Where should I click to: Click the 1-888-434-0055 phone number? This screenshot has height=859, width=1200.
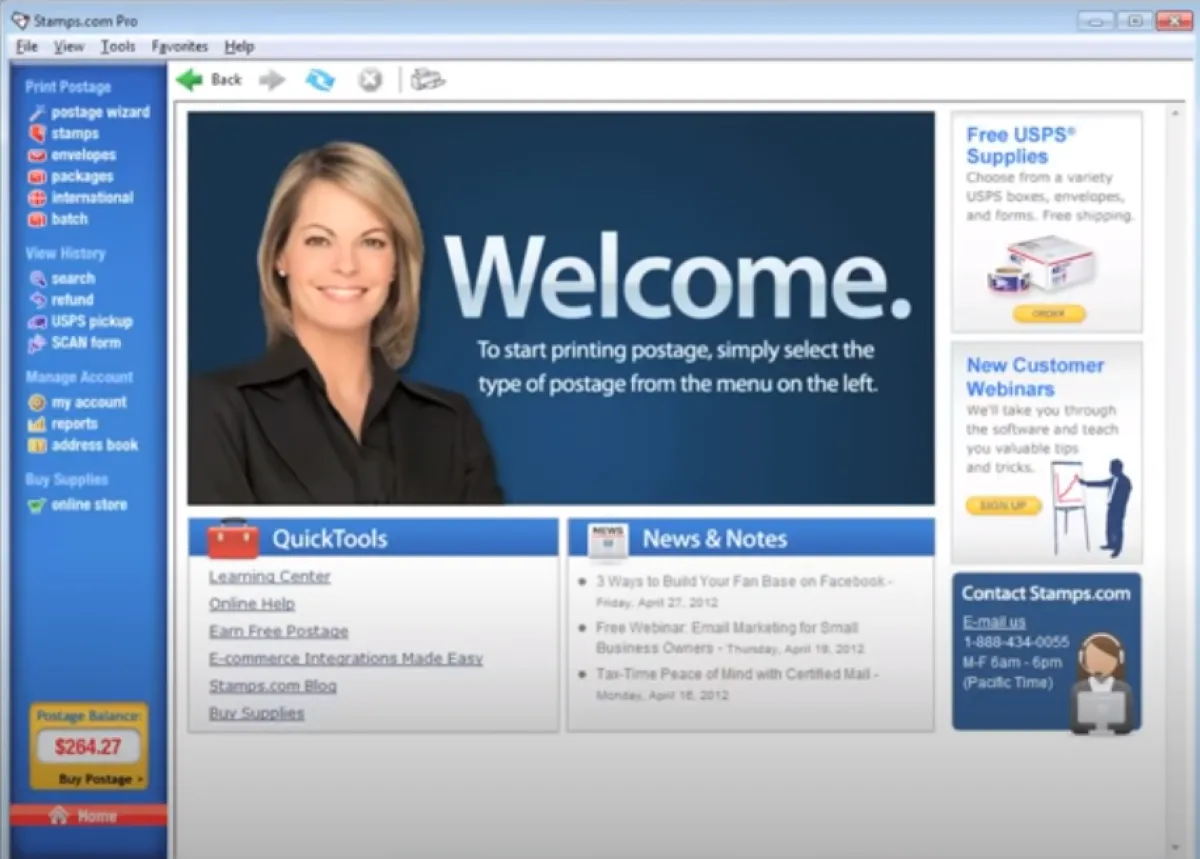[x=1016, y=642]
